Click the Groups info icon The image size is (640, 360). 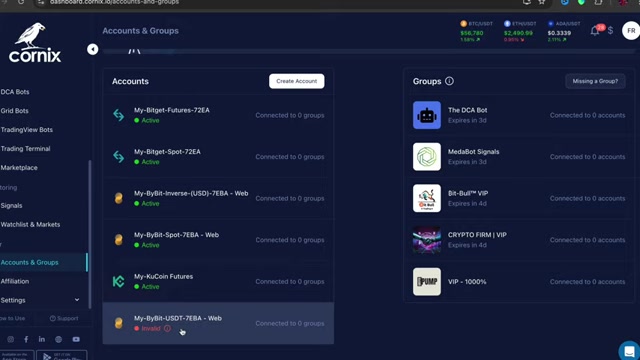coord(449,81)
